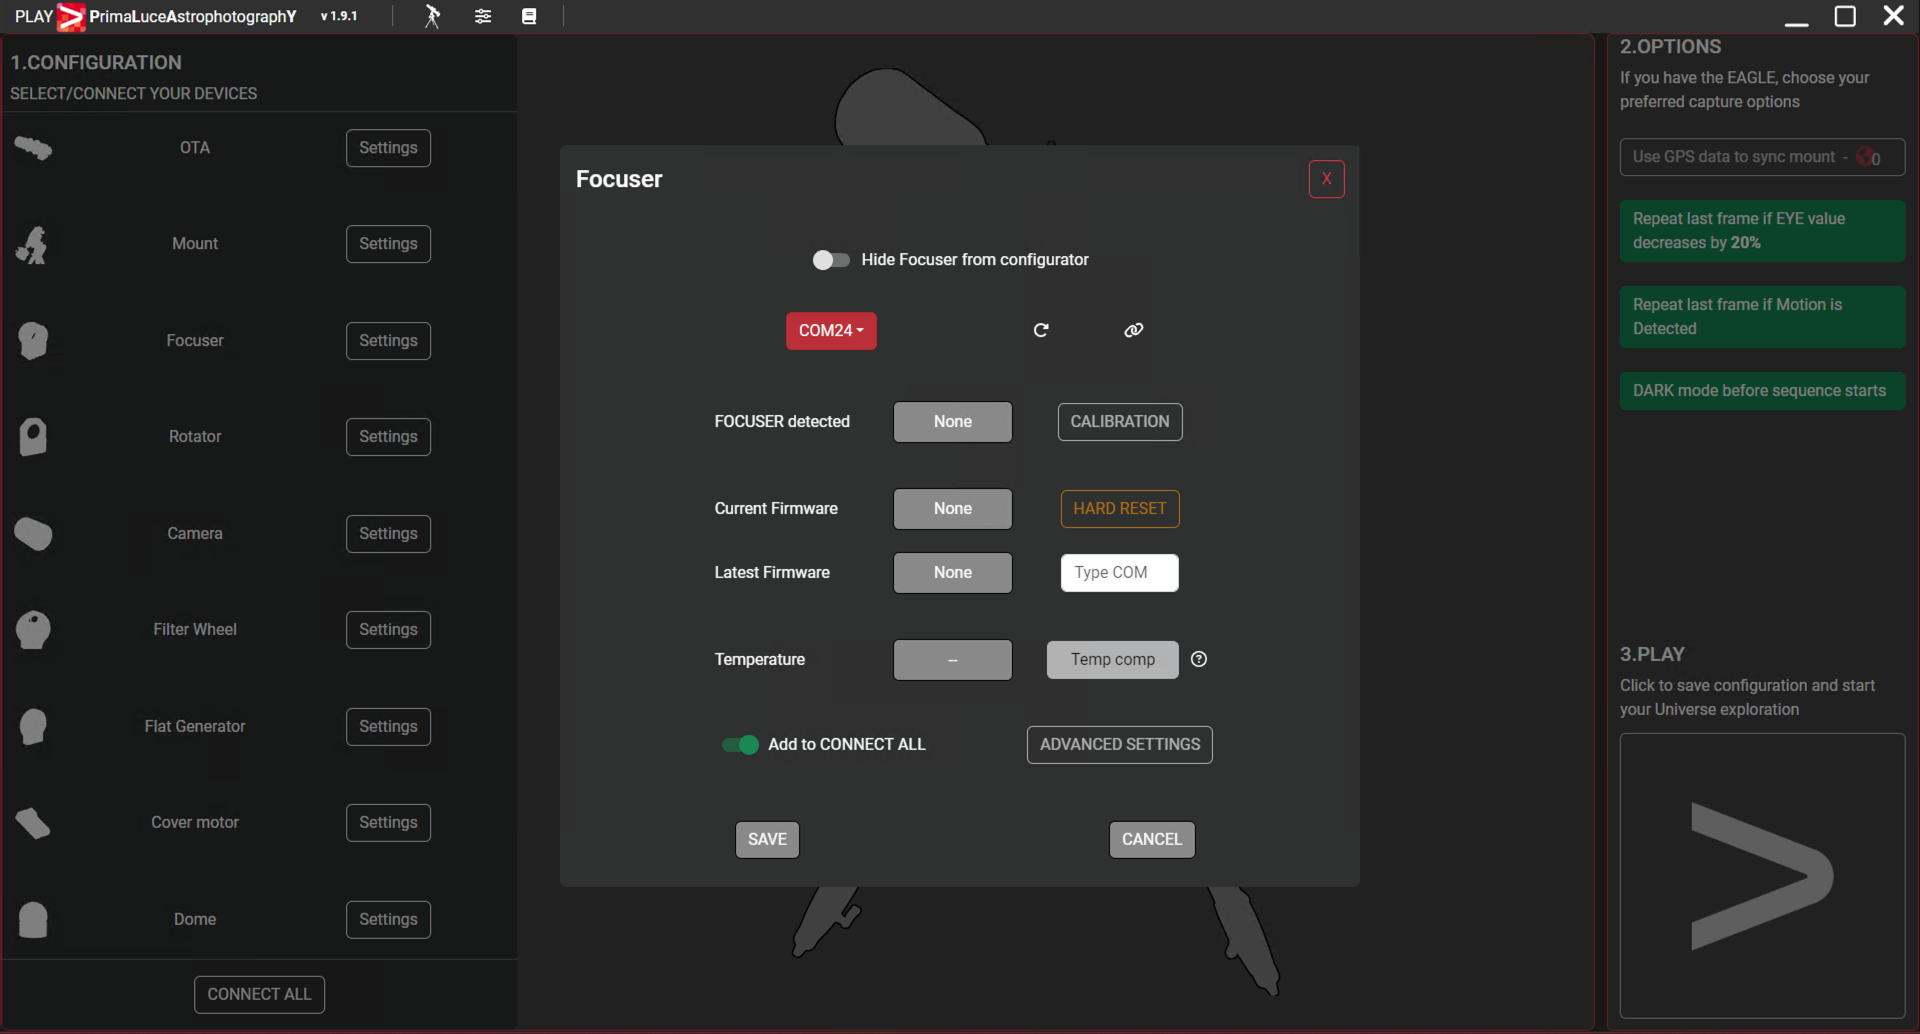This screenshot has height=1034, width=1920.
Task: Click the Temp comp button
Action: coord(1112,660)
